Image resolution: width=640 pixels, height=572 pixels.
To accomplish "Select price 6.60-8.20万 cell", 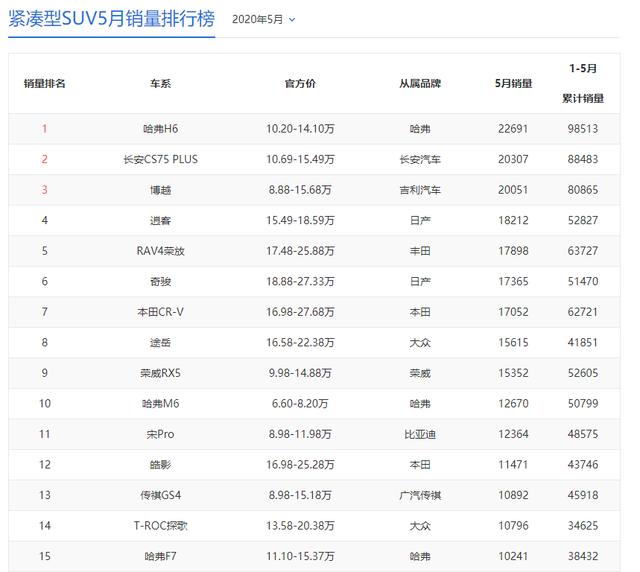I will 300,403.
